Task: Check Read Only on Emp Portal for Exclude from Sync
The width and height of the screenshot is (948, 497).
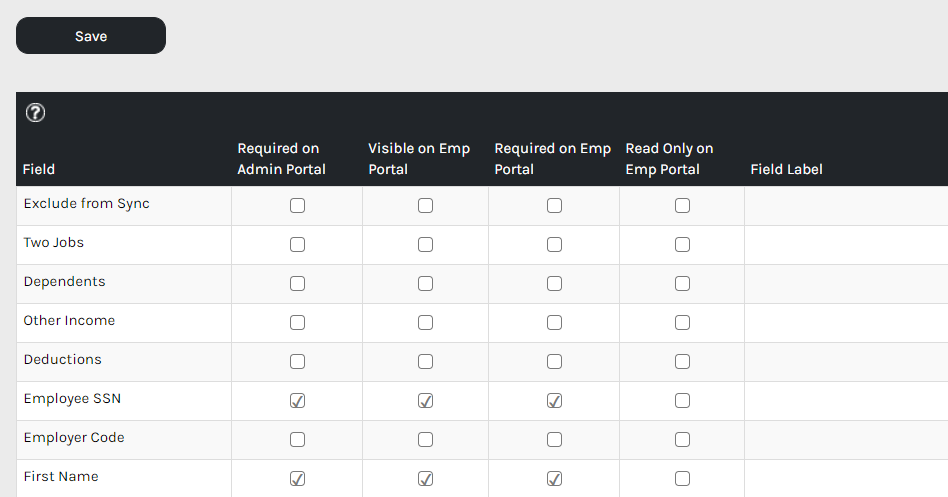Action: (x=682, y=206)
